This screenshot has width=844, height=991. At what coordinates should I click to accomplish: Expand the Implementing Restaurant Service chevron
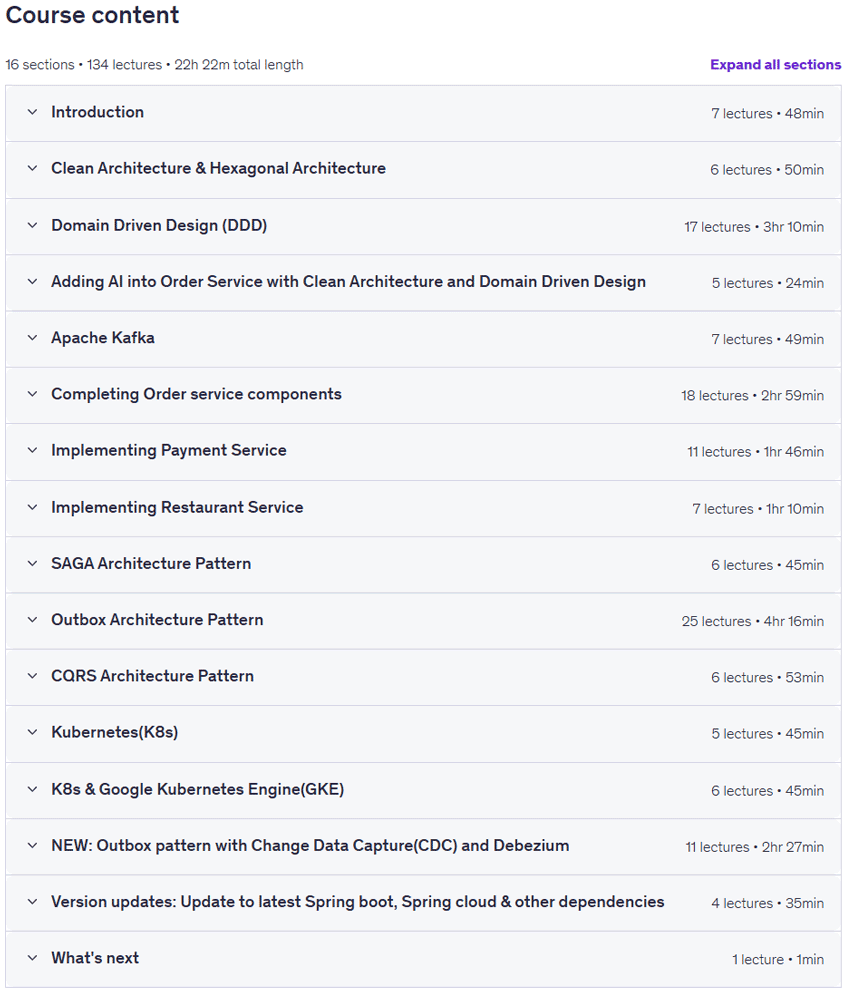[32, 508]
